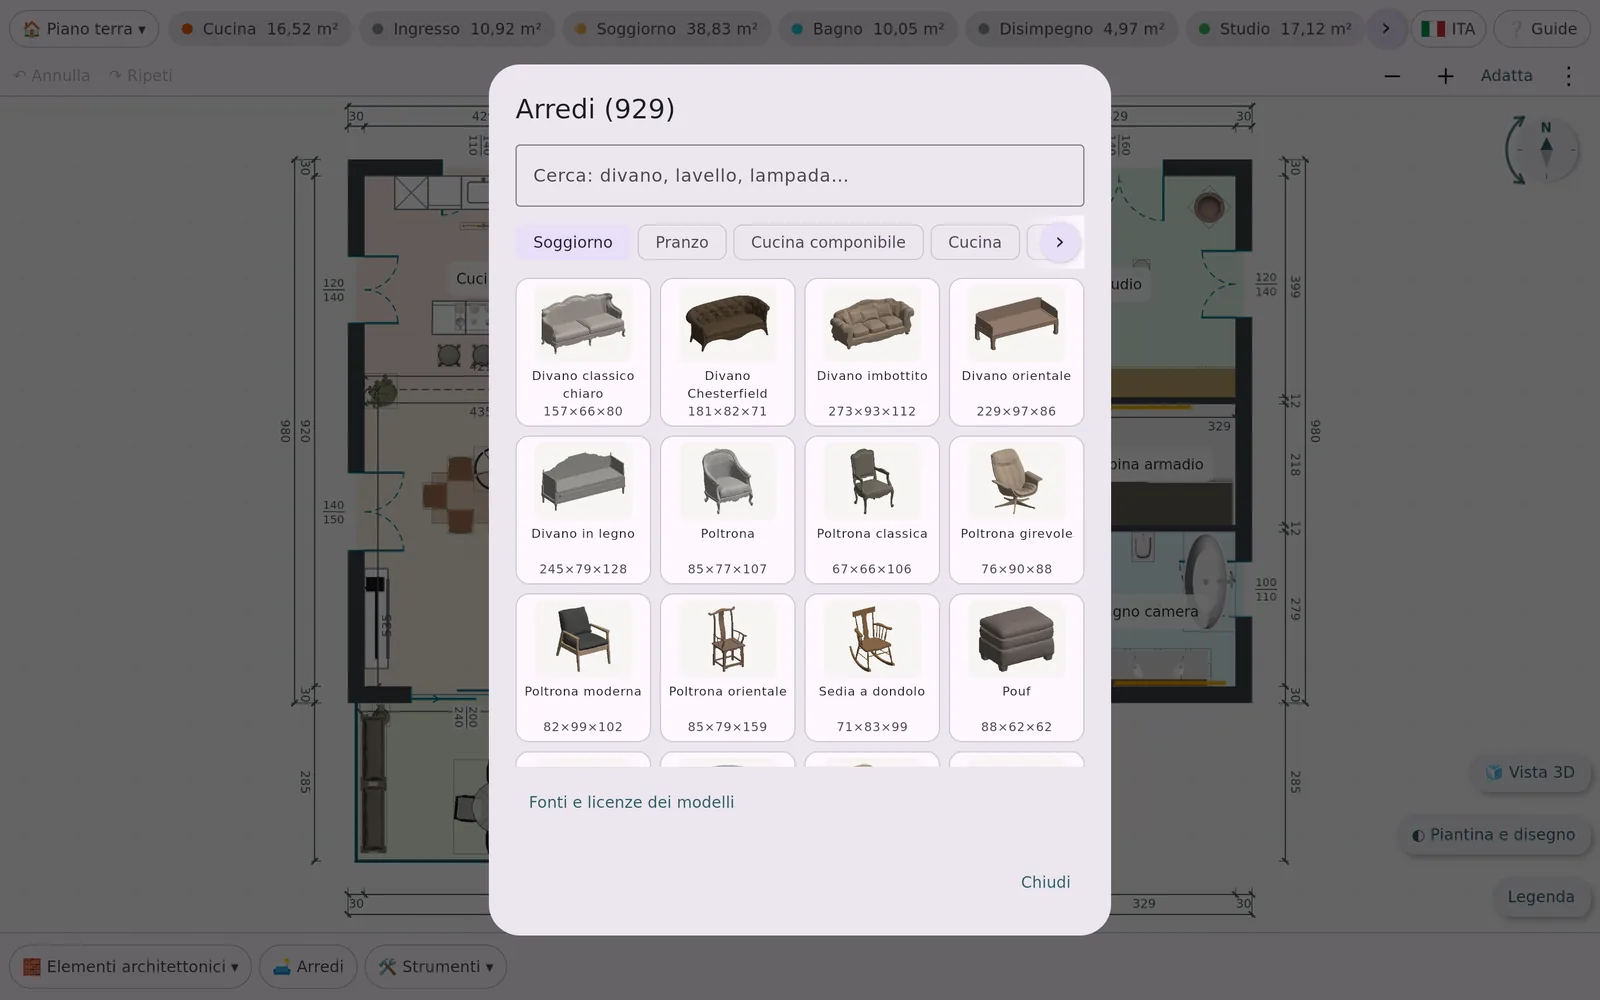Viewport: 1600px width, 1000px height.
Task: Open the three-dot more options menu
Action: (x=1568, y=76)
